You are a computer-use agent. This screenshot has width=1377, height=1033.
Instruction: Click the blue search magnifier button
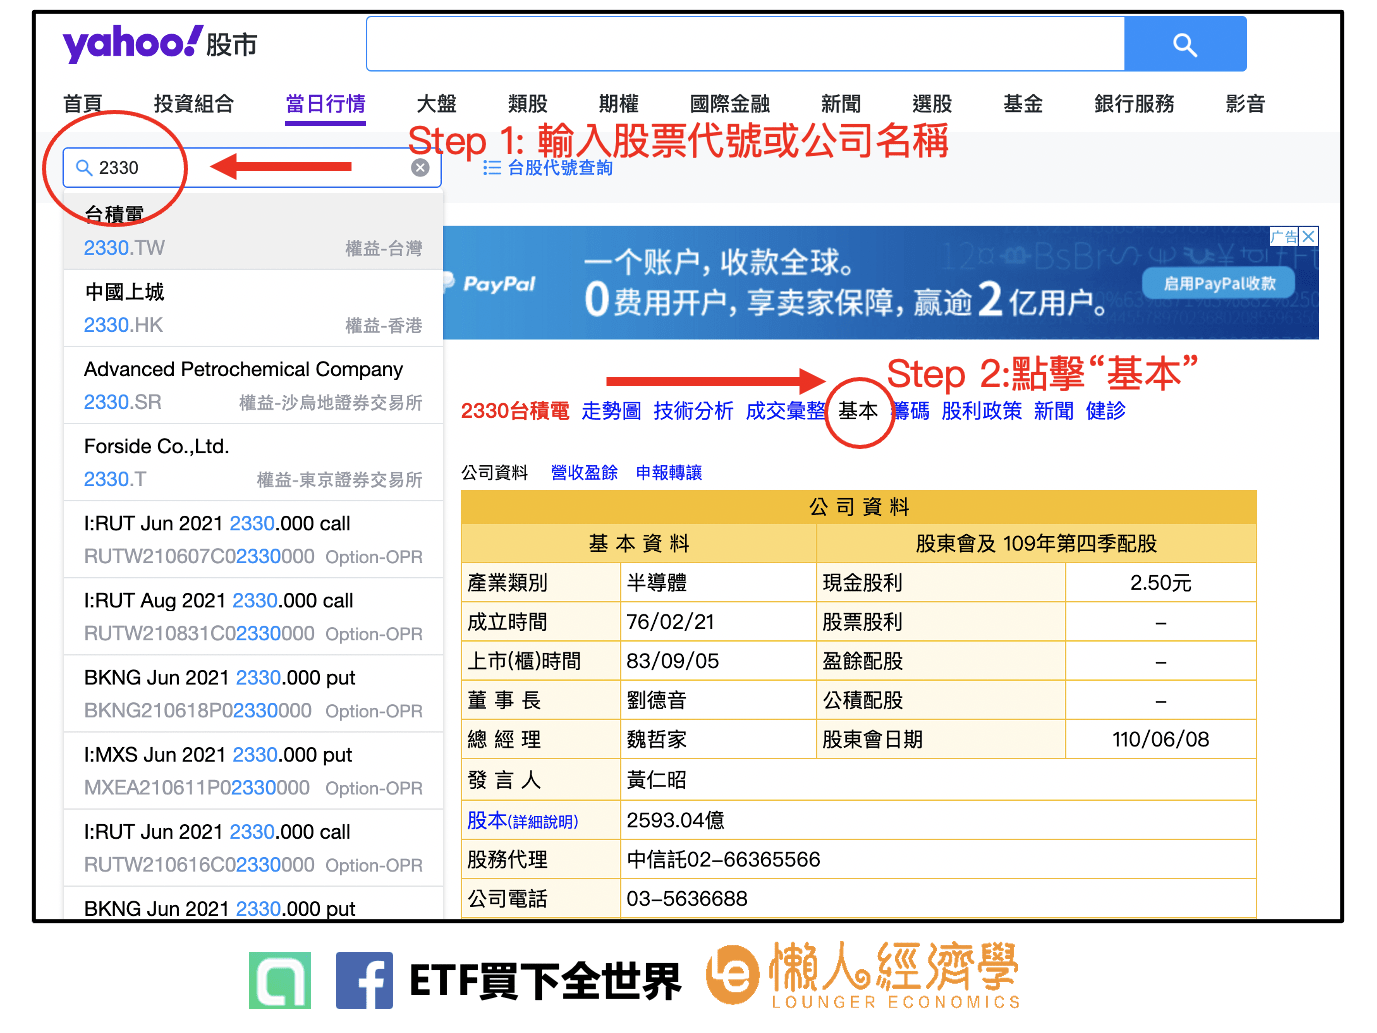(1185, 44)
